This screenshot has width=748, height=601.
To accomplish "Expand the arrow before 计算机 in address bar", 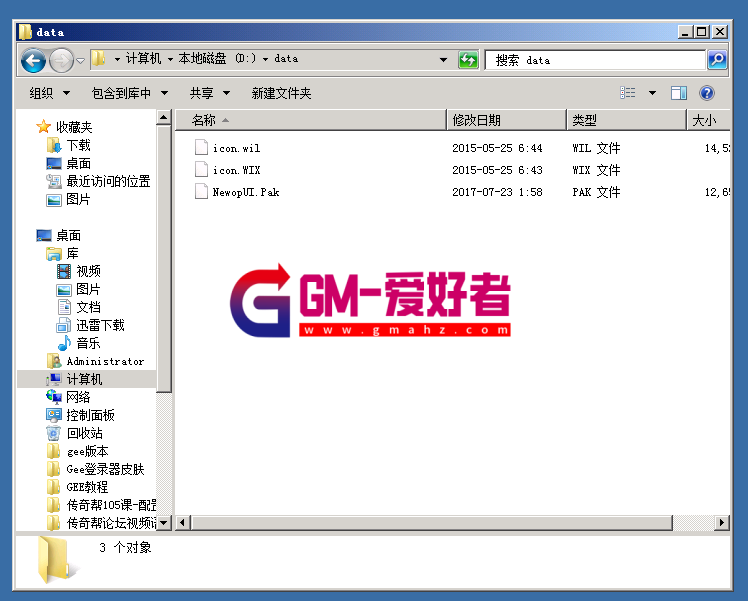I will tap(117, 60).
